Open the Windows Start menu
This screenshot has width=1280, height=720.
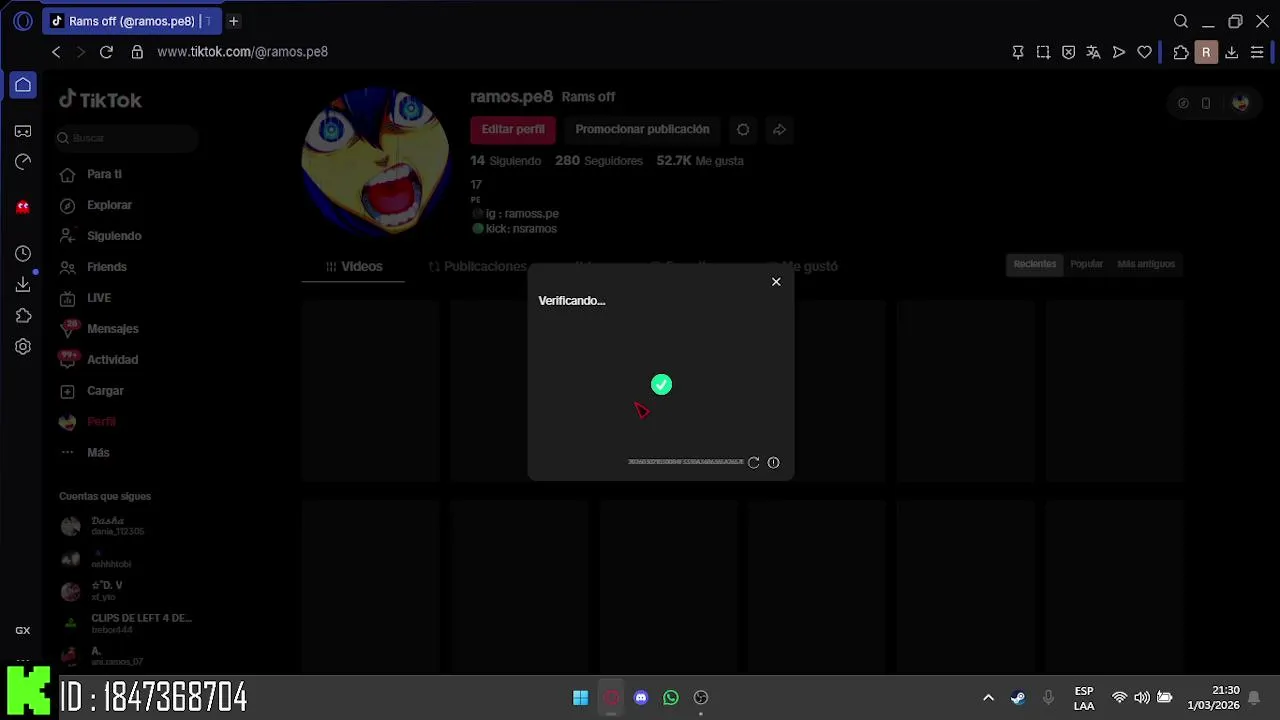[x=580, y=698]
